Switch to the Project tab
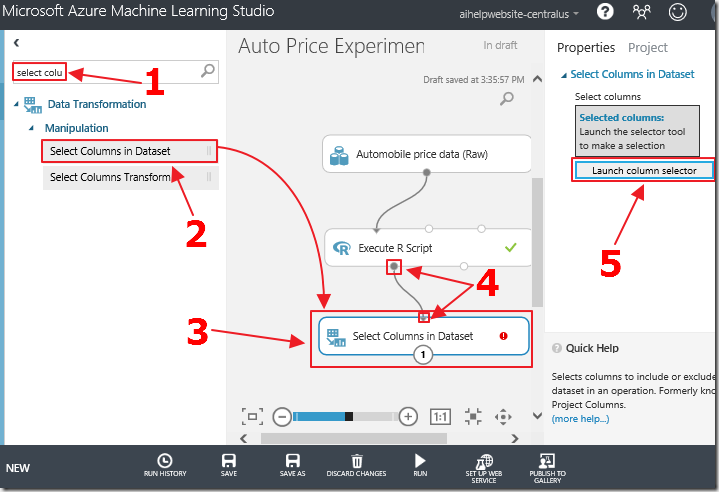 647,48
